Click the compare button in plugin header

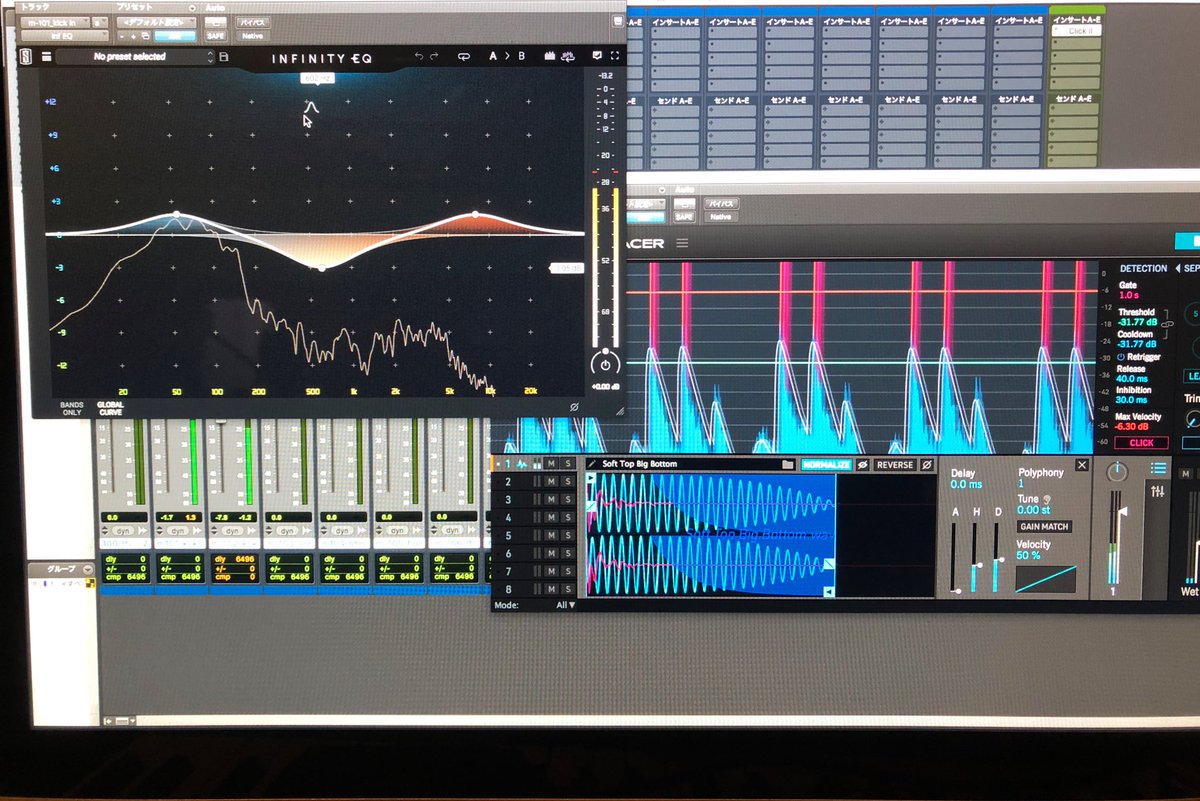pyautogui.click(x=176, y=35)
